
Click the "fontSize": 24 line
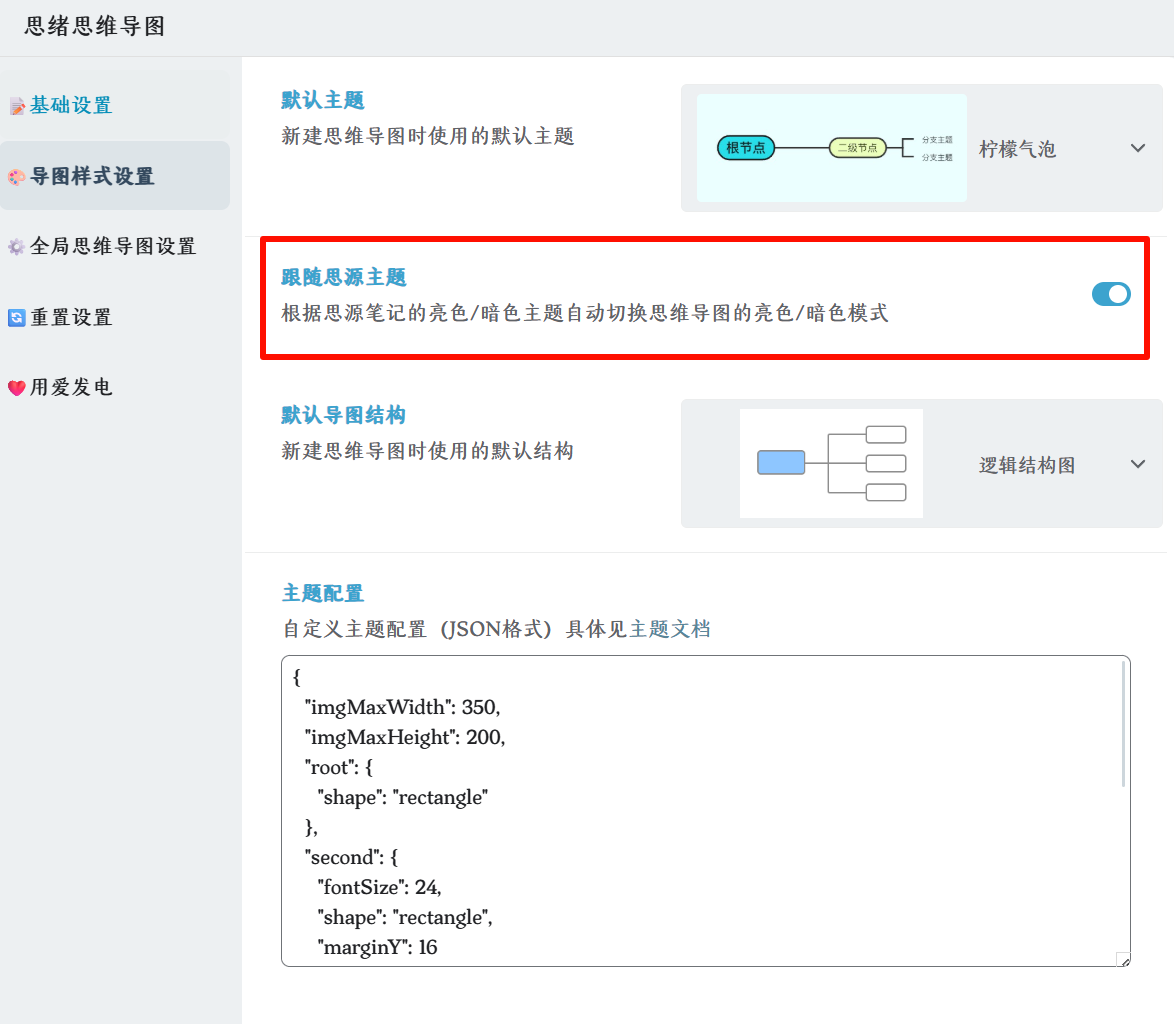(380, 887)
